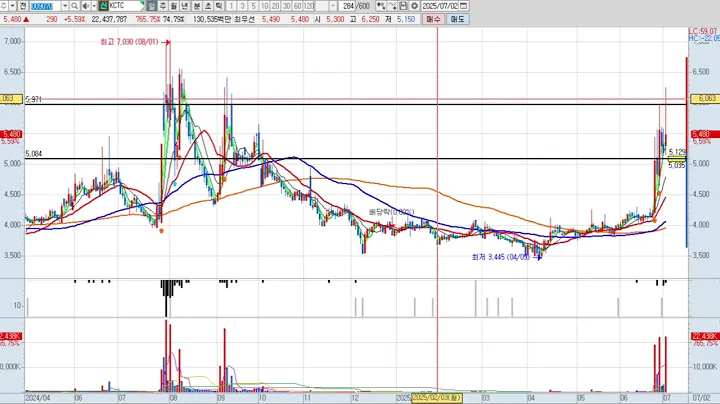Click the 최고 7,030 (08/01) high label

(129, 42)
